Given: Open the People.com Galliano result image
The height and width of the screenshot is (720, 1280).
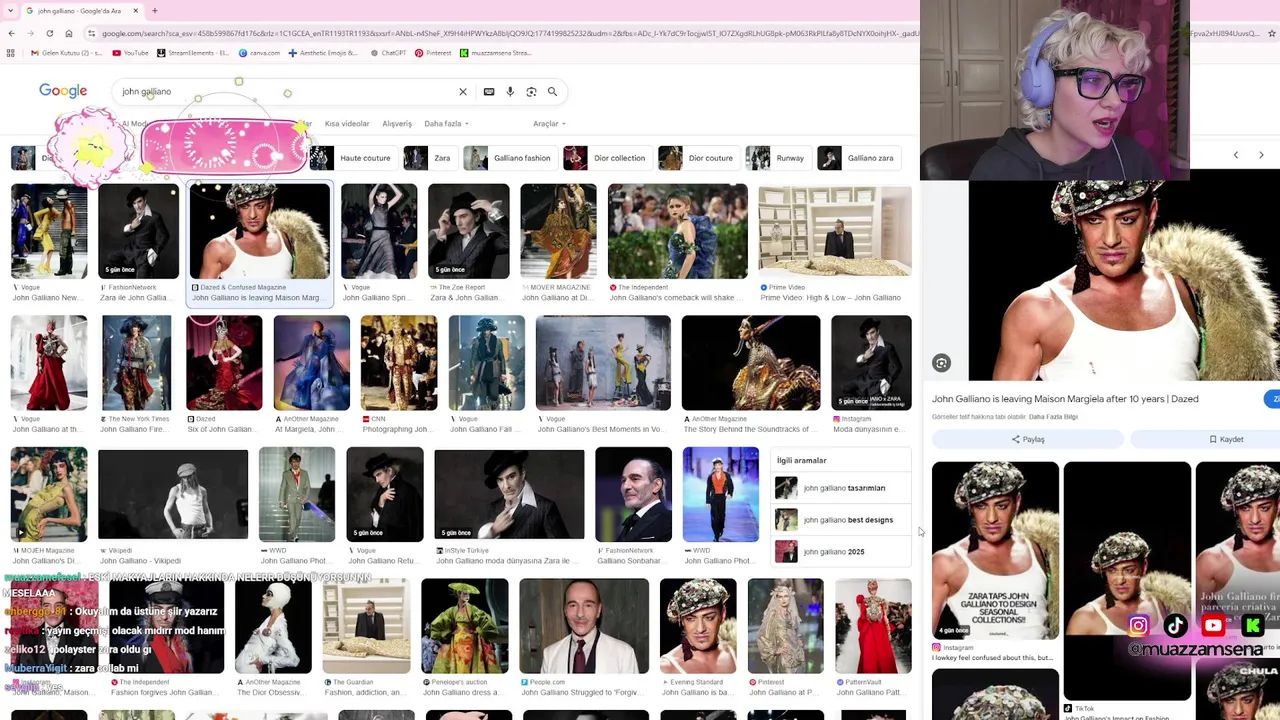Looking at the screenshot, I should click(584, 626).
